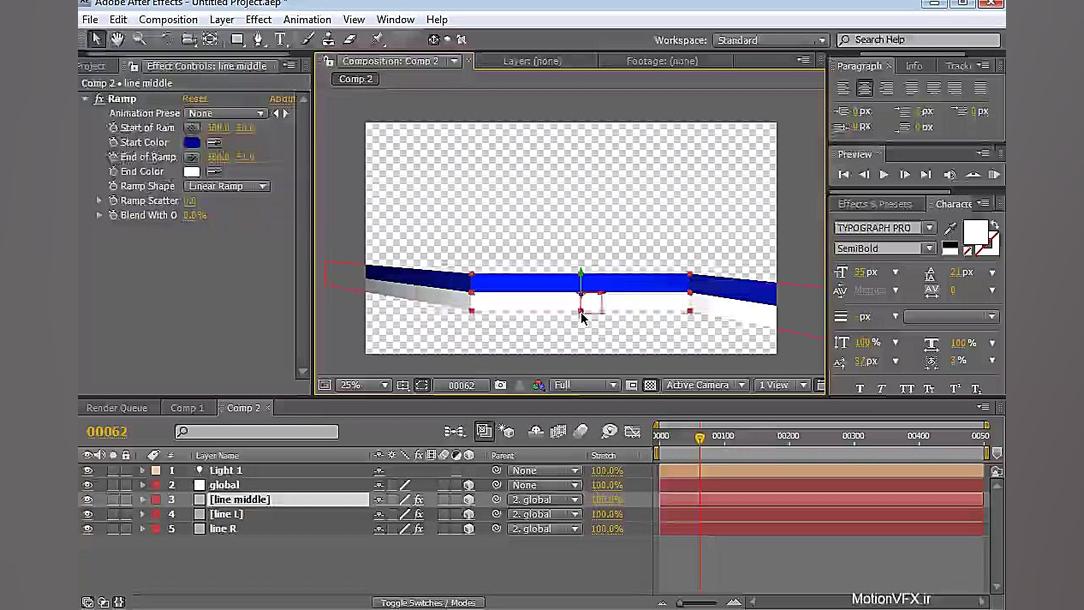Click the eyedropper in Character panel

tap(950, 228)
